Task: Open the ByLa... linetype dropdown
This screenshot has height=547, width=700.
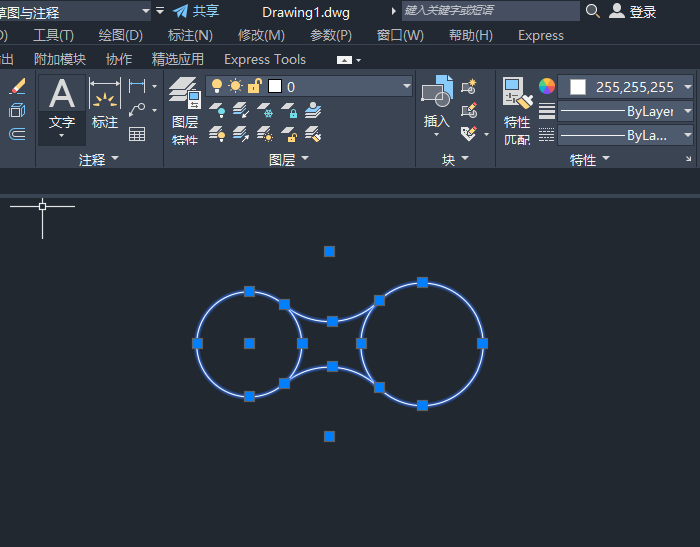Action: pos(688,135)
